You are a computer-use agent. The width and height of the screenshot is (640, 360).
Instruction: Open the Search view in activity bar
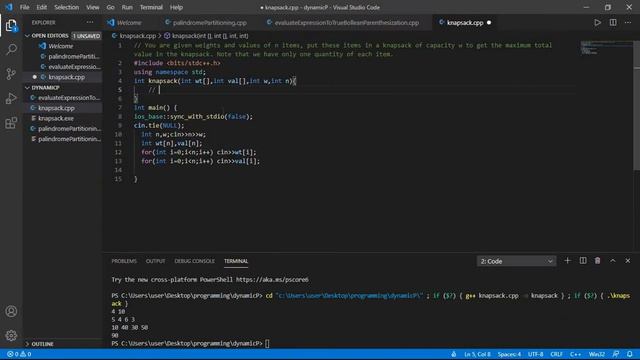point(11,49)
